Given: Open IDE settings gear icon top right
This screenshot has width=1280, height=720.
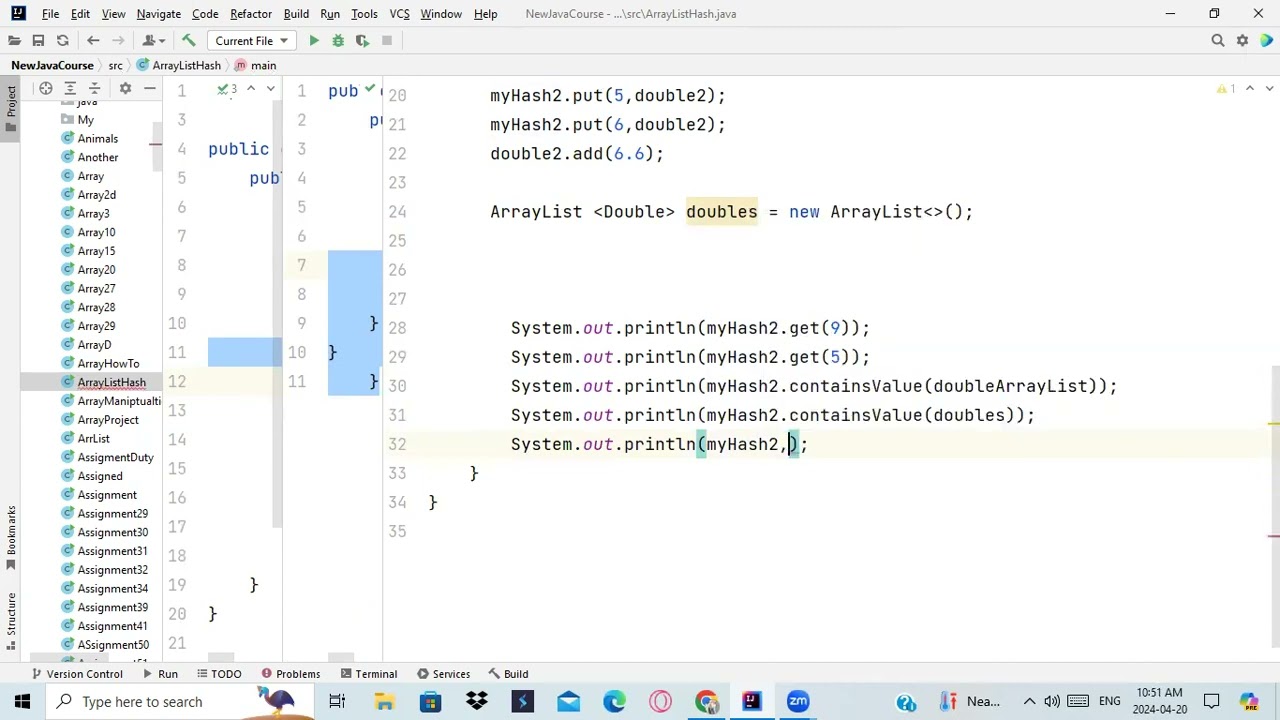Looking at the screenshot, I should coord(1242,41).
